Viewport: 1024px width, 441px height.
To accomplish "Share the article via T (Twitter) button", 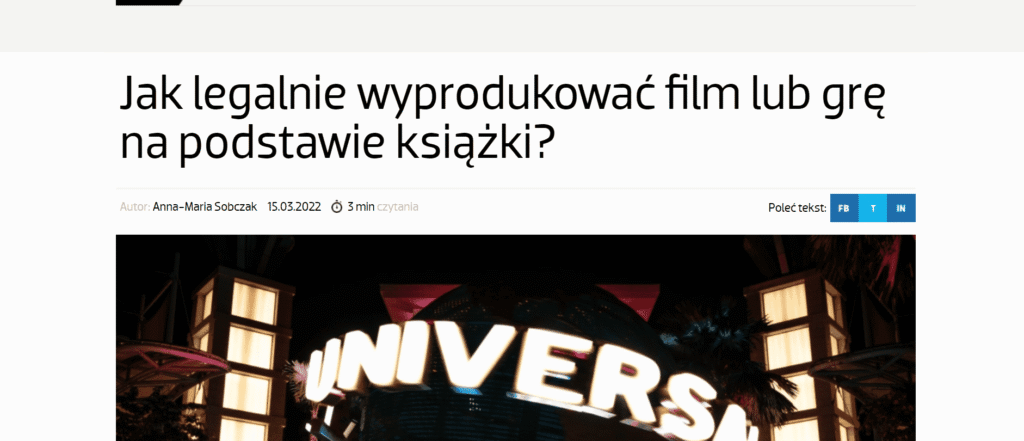I will pos(872,208).
